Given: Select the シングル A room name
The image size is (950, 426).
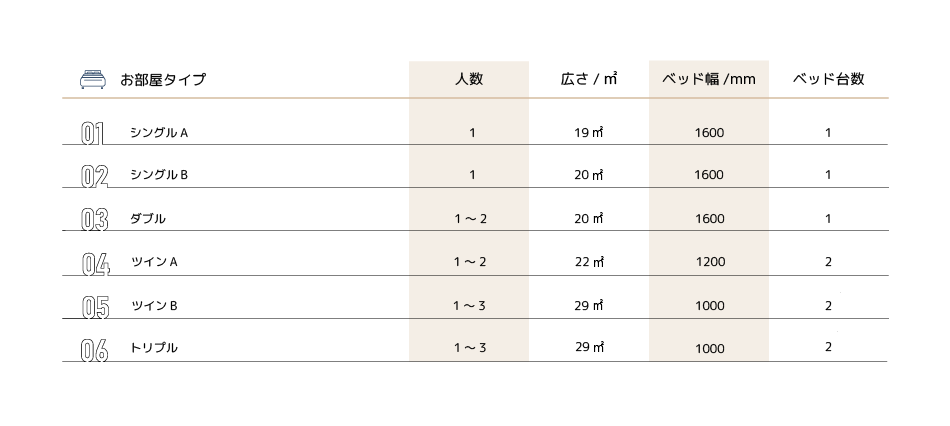Looking at the screenshot, I should (159, 133).
